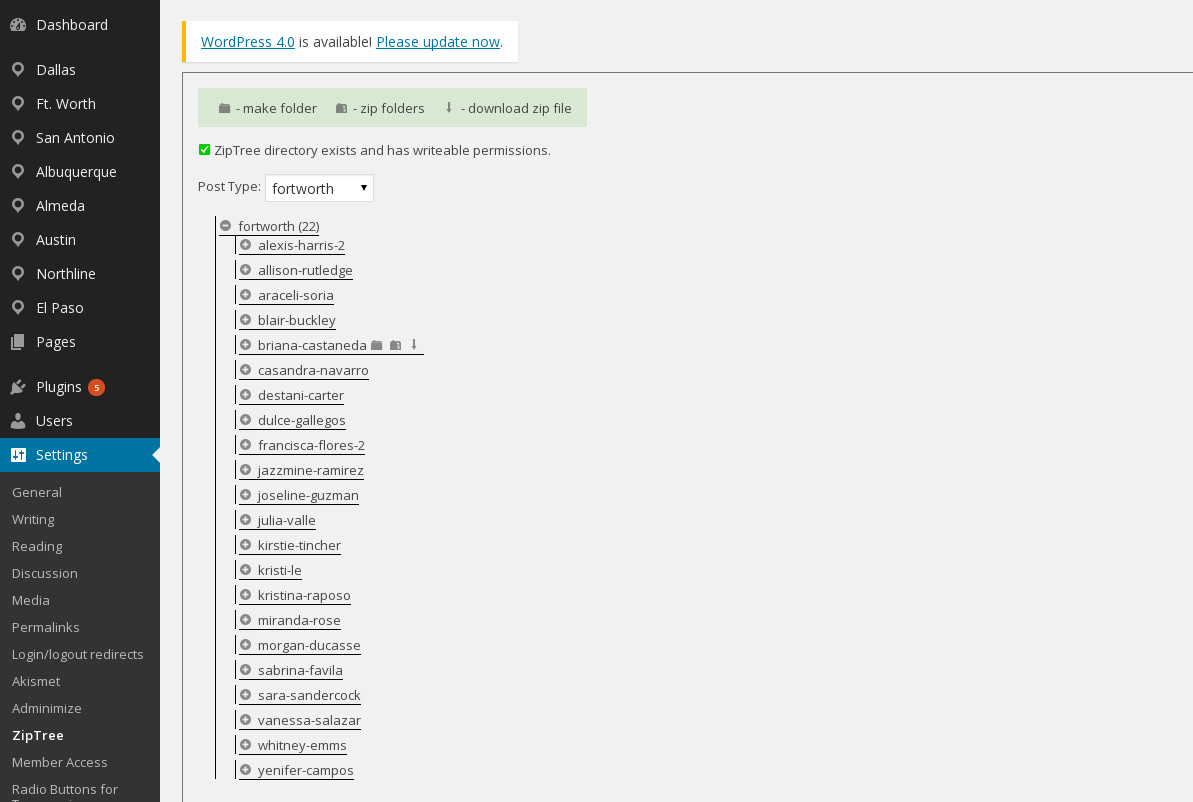Screen dimensions: 1193x802
Task: Select the morgan-ducasse tree item label
Action: (309, 645)
